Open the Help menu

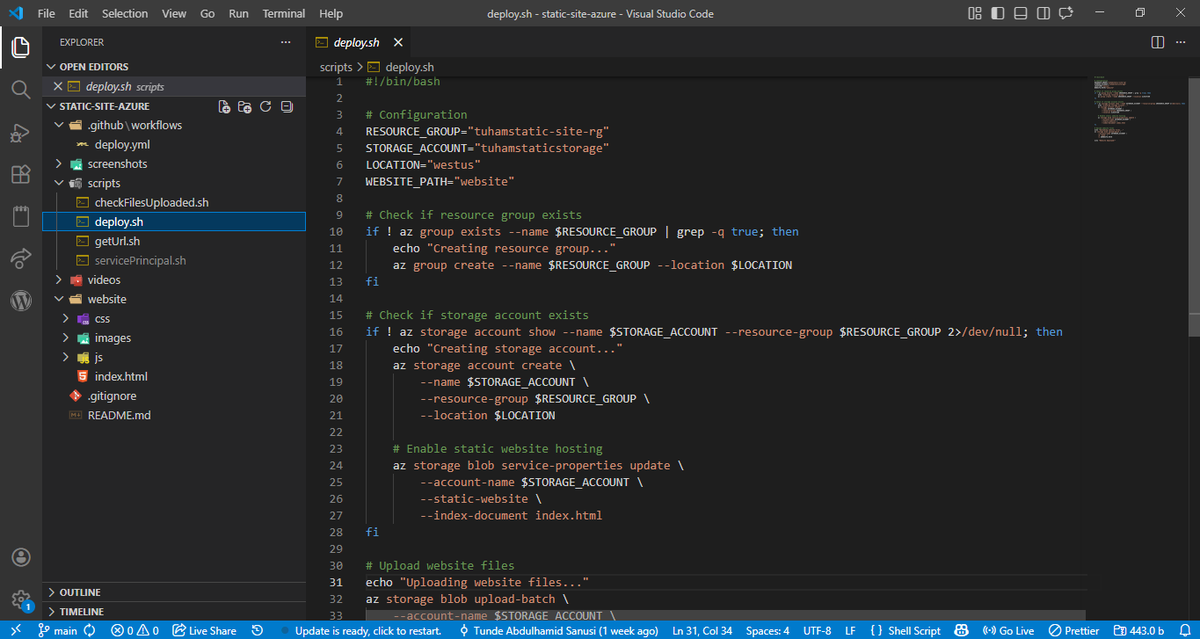[x=331, y=13]
